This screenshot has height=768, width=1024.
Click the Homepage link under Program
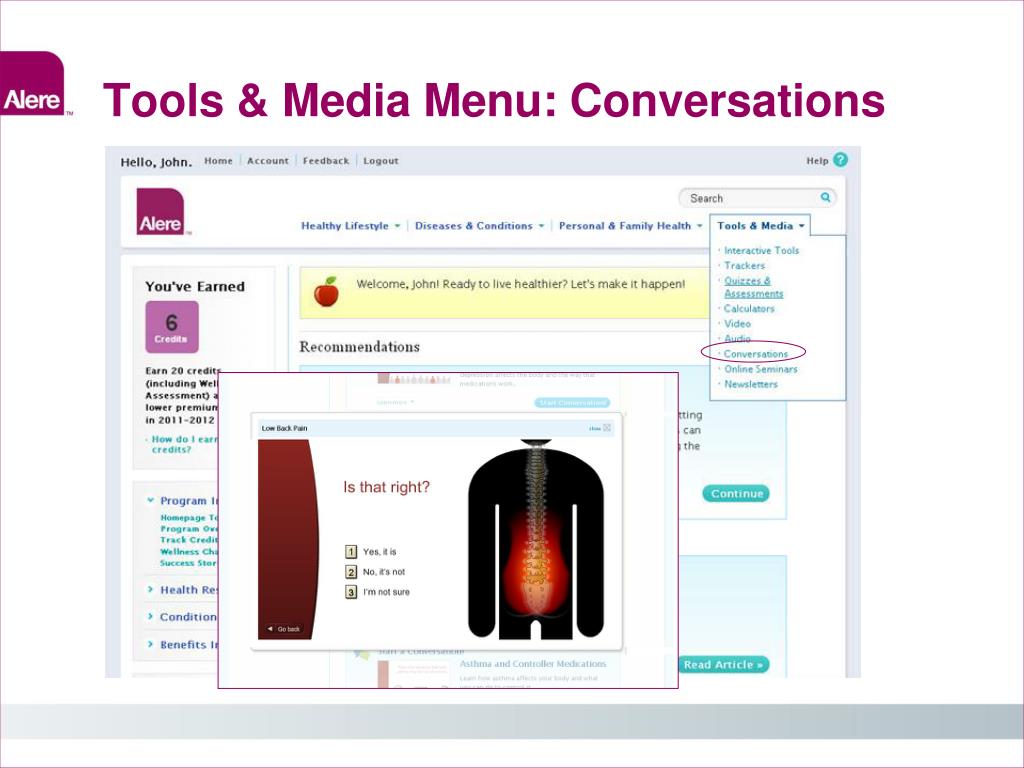[189, 517]
